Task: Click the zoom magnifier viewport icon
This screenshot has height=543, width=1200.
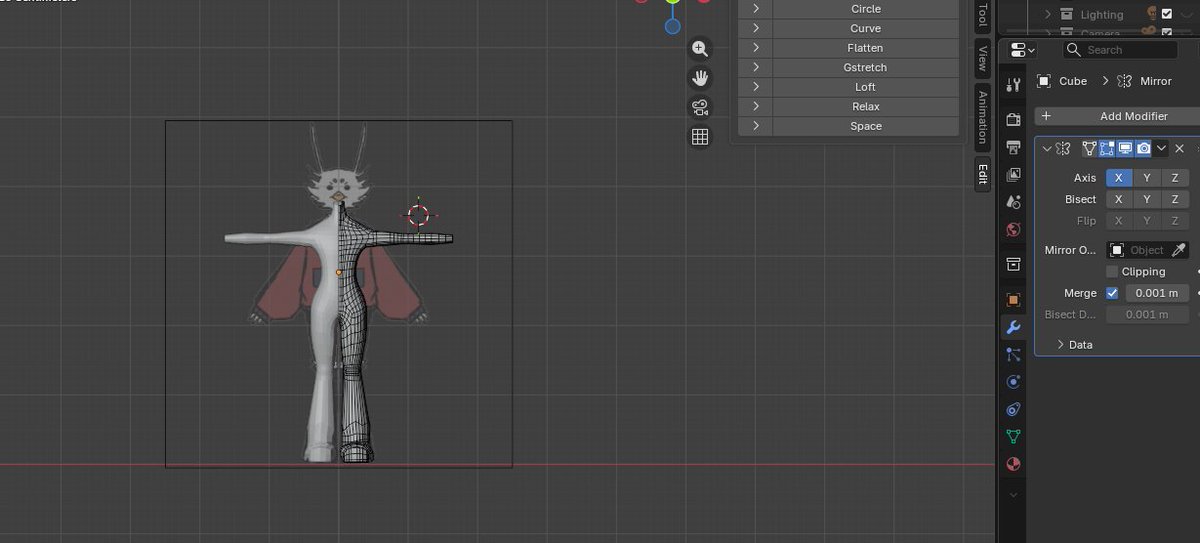Action: coord(700,48)
